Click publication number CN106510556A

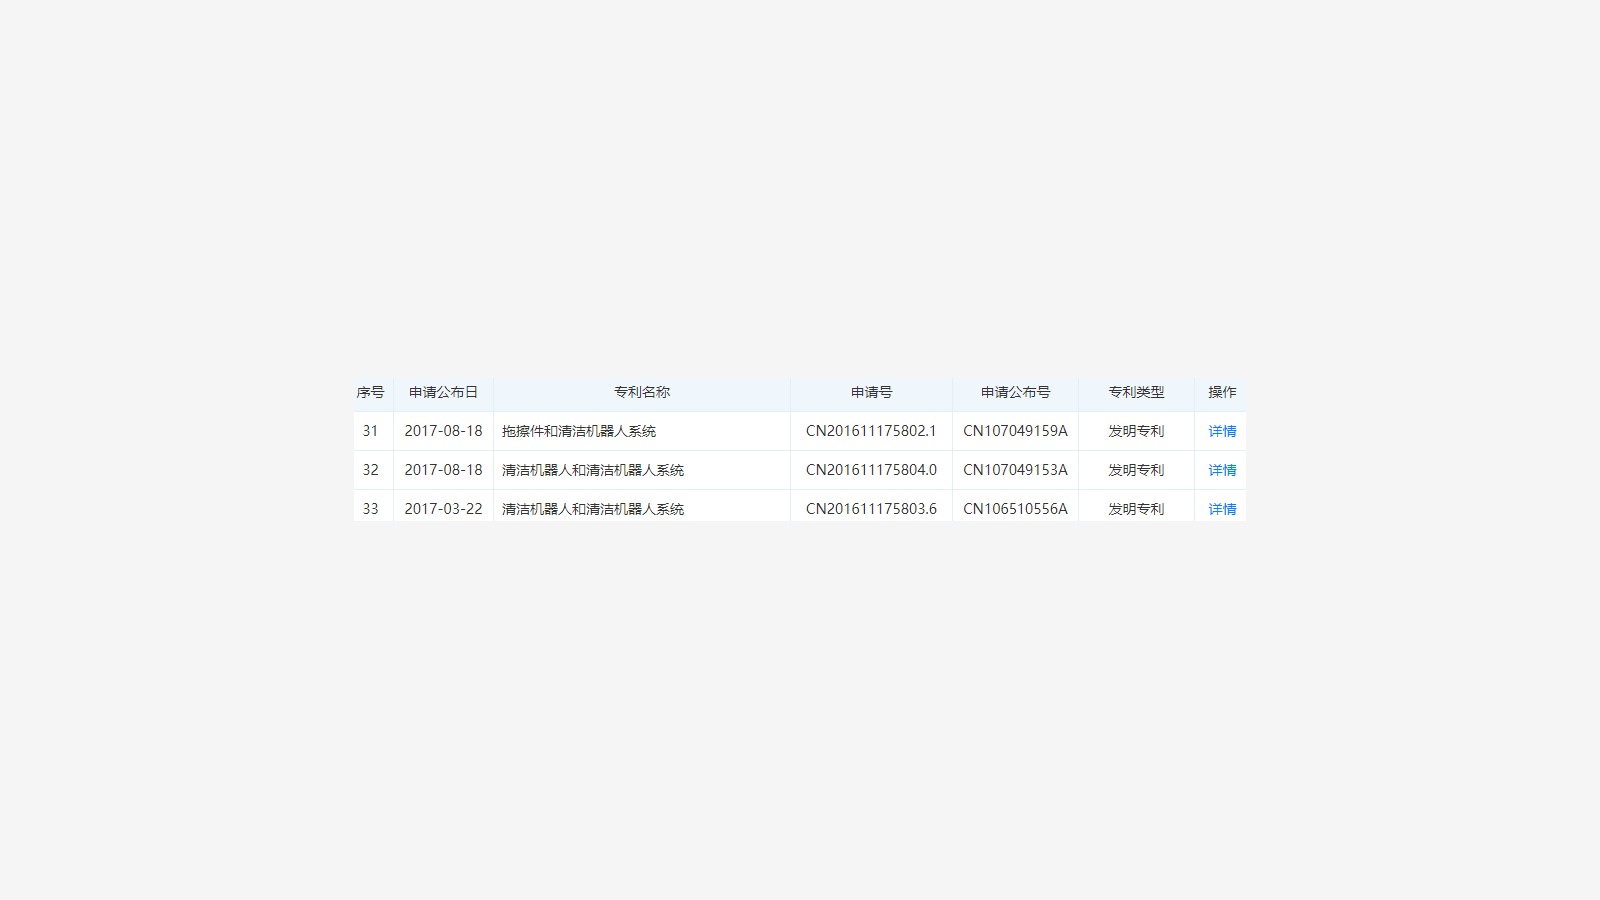1015,509
